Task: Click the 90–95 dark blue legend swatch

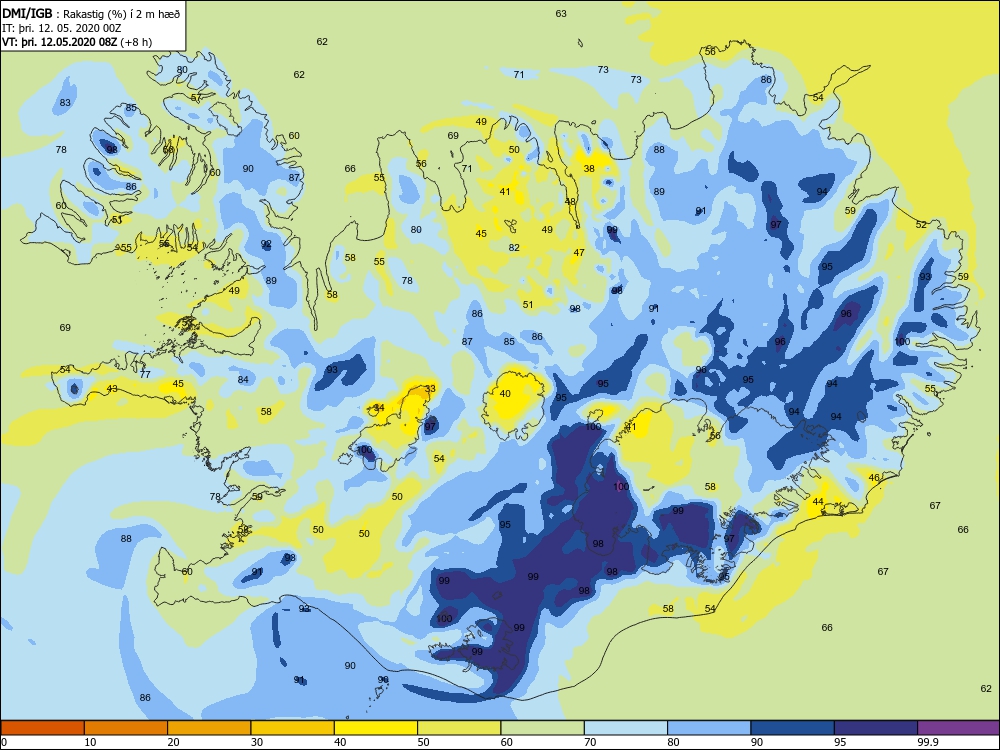Action: (793, 728)
